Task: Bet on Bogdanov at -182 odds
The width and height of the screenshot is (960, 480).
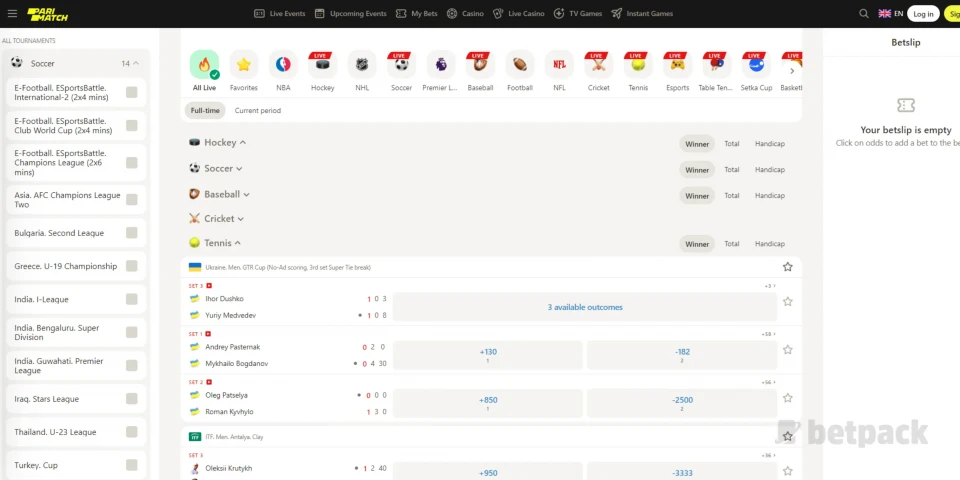Action: [682, 355]
